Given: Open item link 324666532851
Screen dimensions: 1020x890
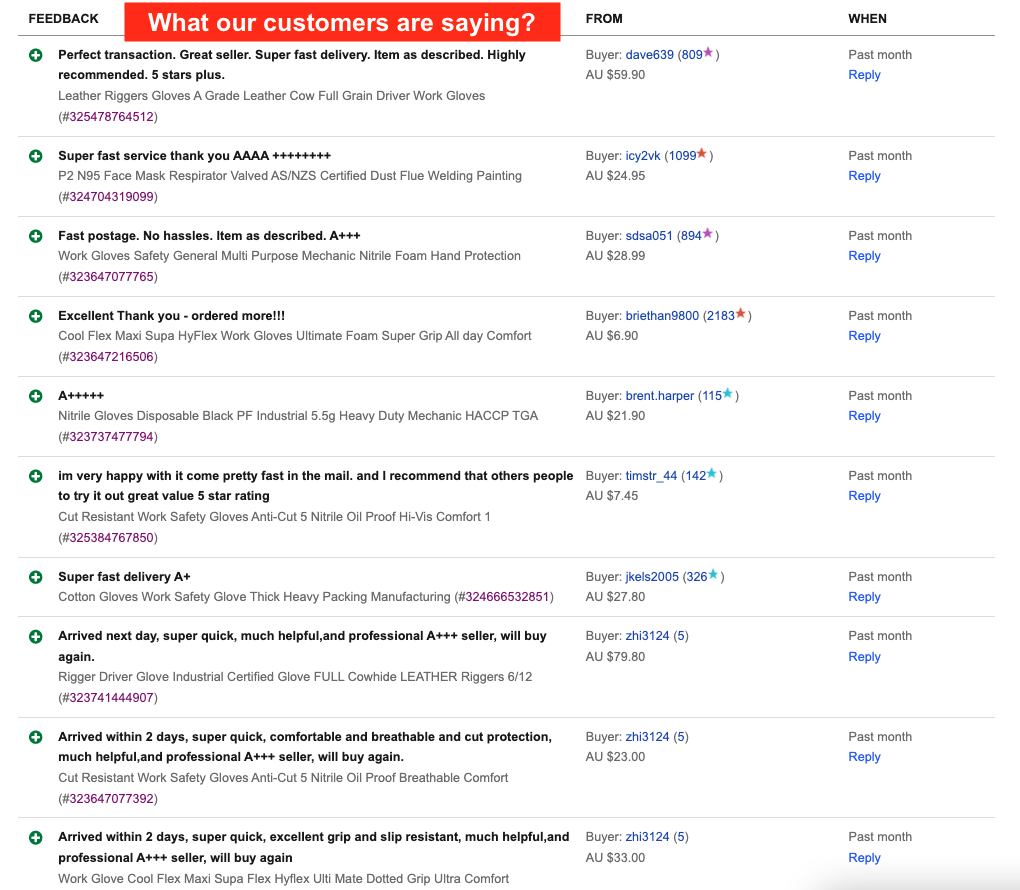Looking at the screenshot, I should (507, 597).
